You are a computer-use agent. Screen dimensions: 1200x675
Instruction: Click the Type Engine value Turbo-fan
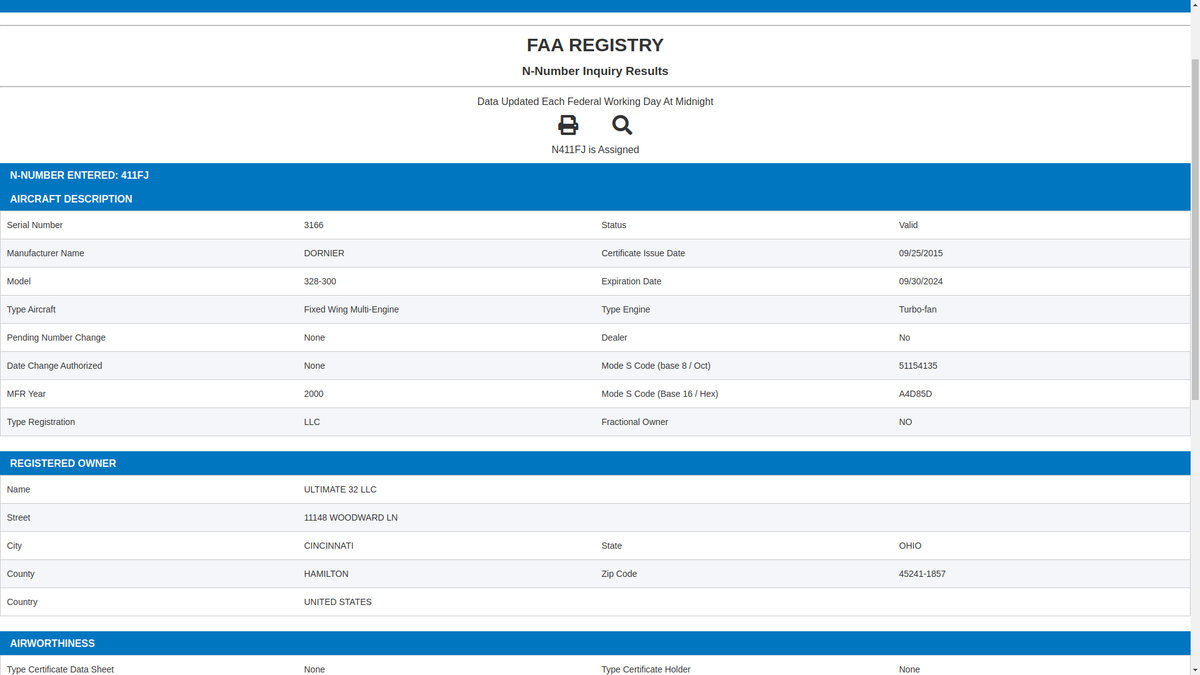tap(918, 309)
